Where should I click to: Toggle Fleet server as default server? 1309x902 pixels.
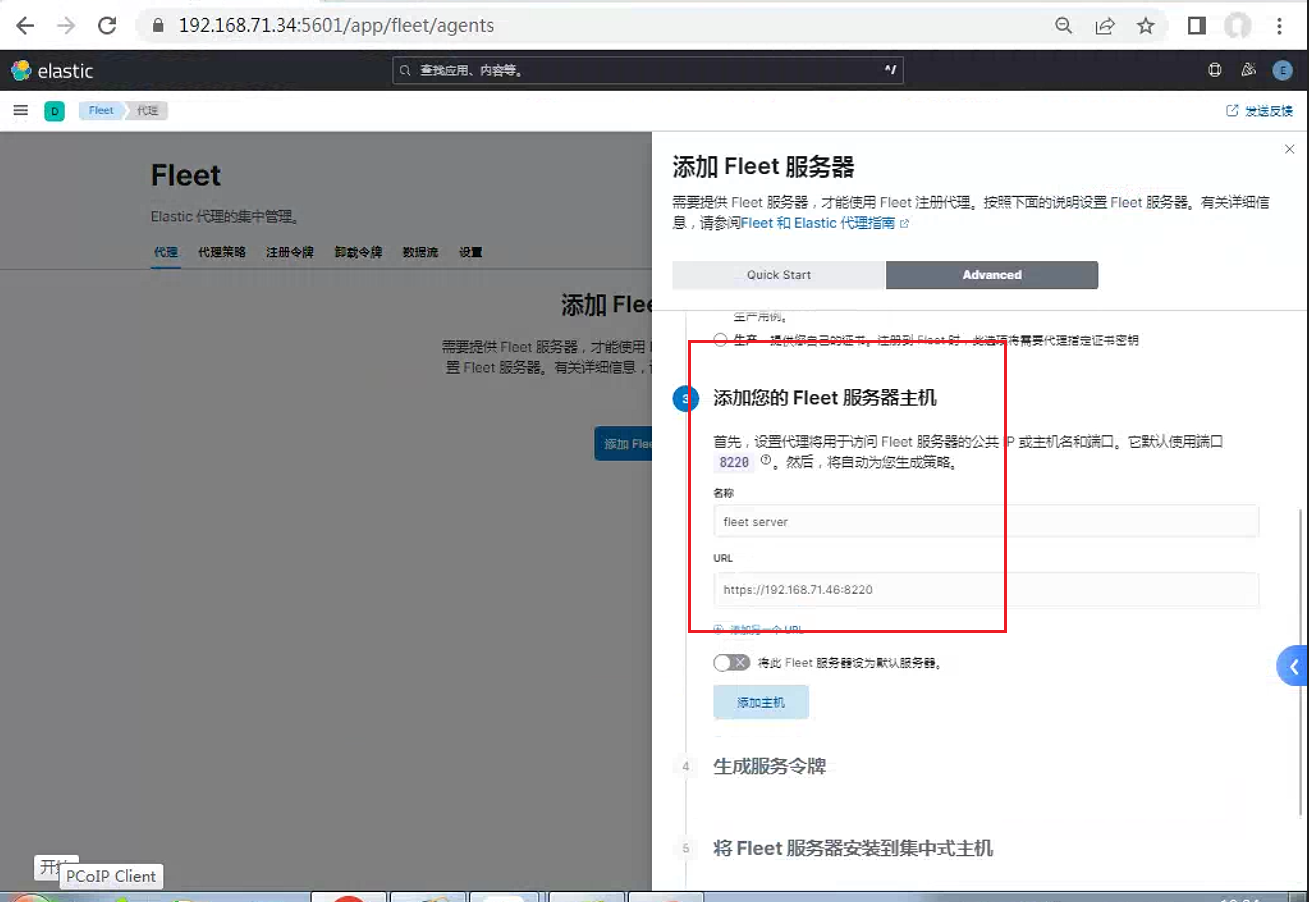pos(731,663)
